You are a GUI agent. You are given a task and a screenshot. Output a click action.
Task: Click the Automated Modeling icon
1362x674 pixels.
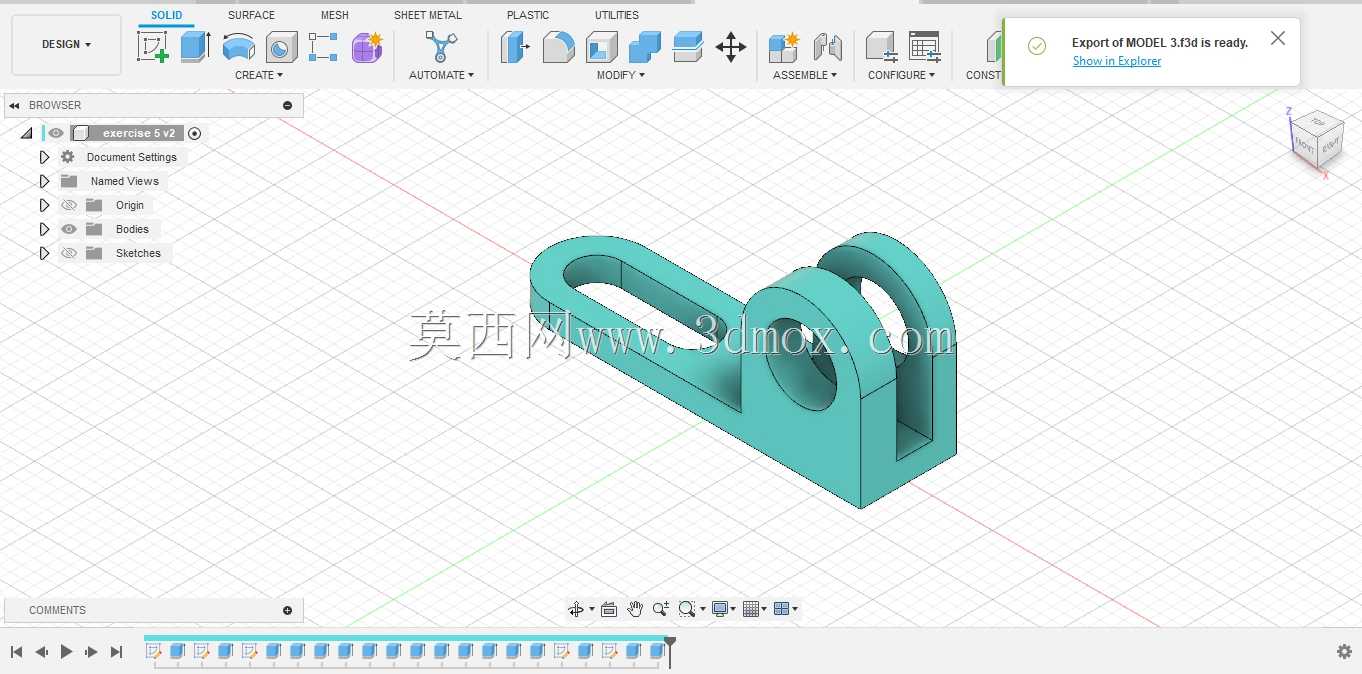(441, 47)
